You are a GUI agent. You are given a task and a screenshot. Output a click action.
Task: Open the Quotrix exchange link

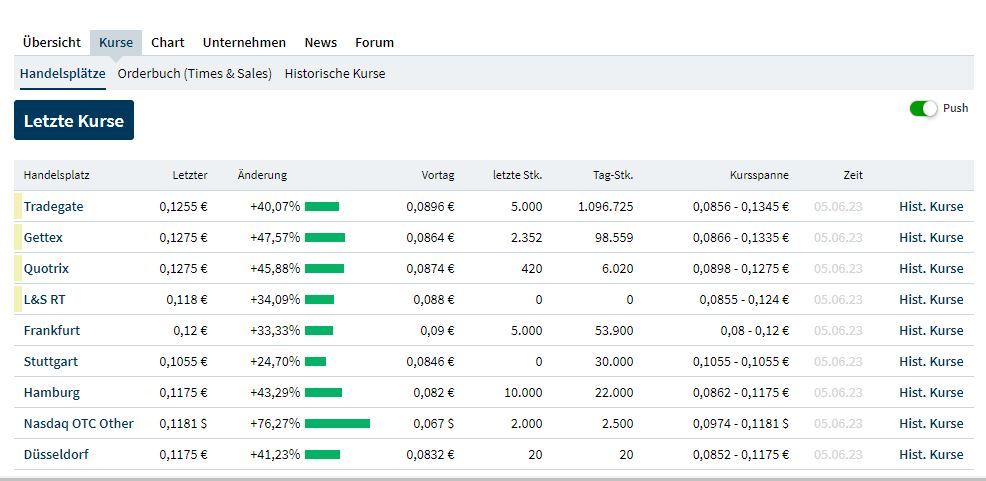(47, 268)
